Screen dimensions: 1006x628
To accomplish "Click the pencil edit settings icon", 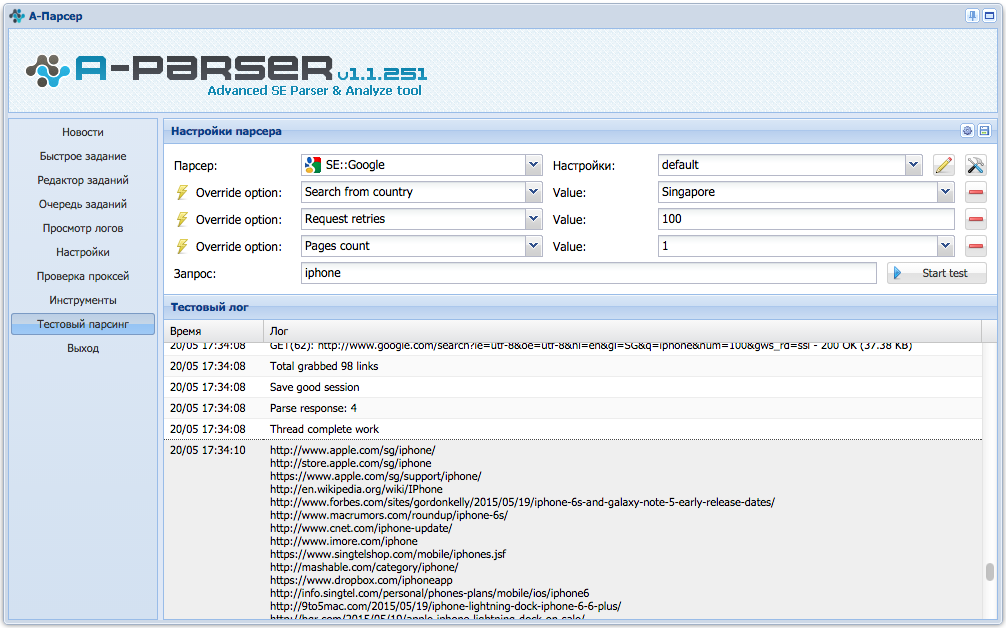I will coord(943,165).
